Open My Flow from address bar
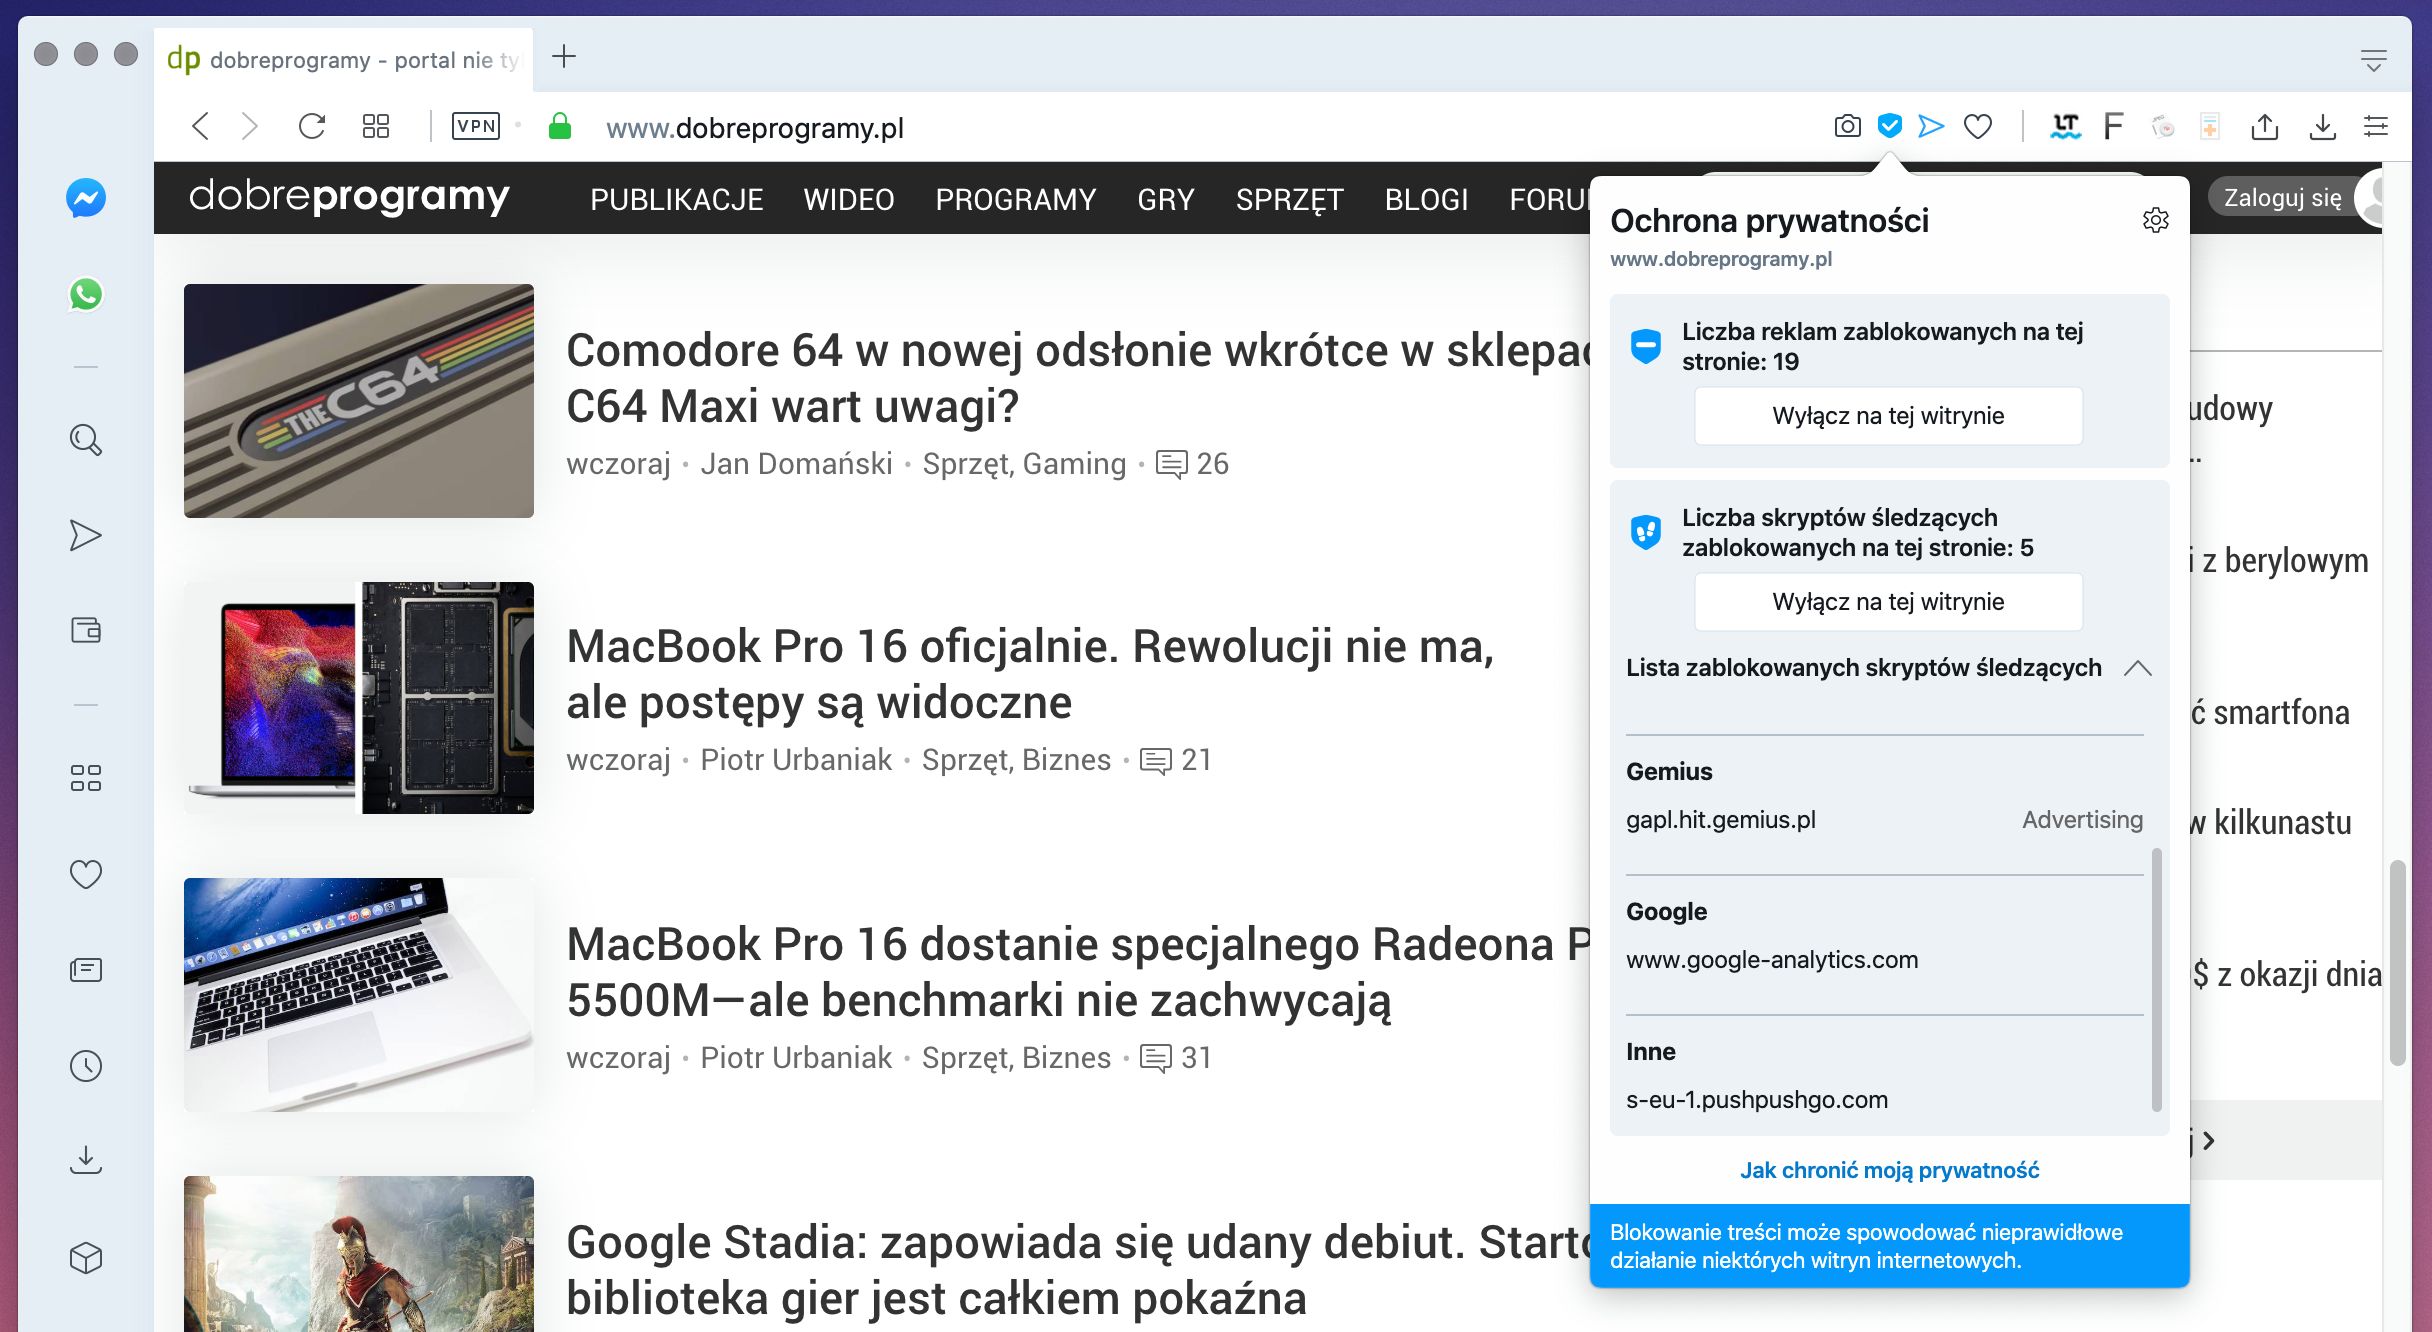Image resolution: width=2432 pixels, height=1332 pixels. (1931, 126)
